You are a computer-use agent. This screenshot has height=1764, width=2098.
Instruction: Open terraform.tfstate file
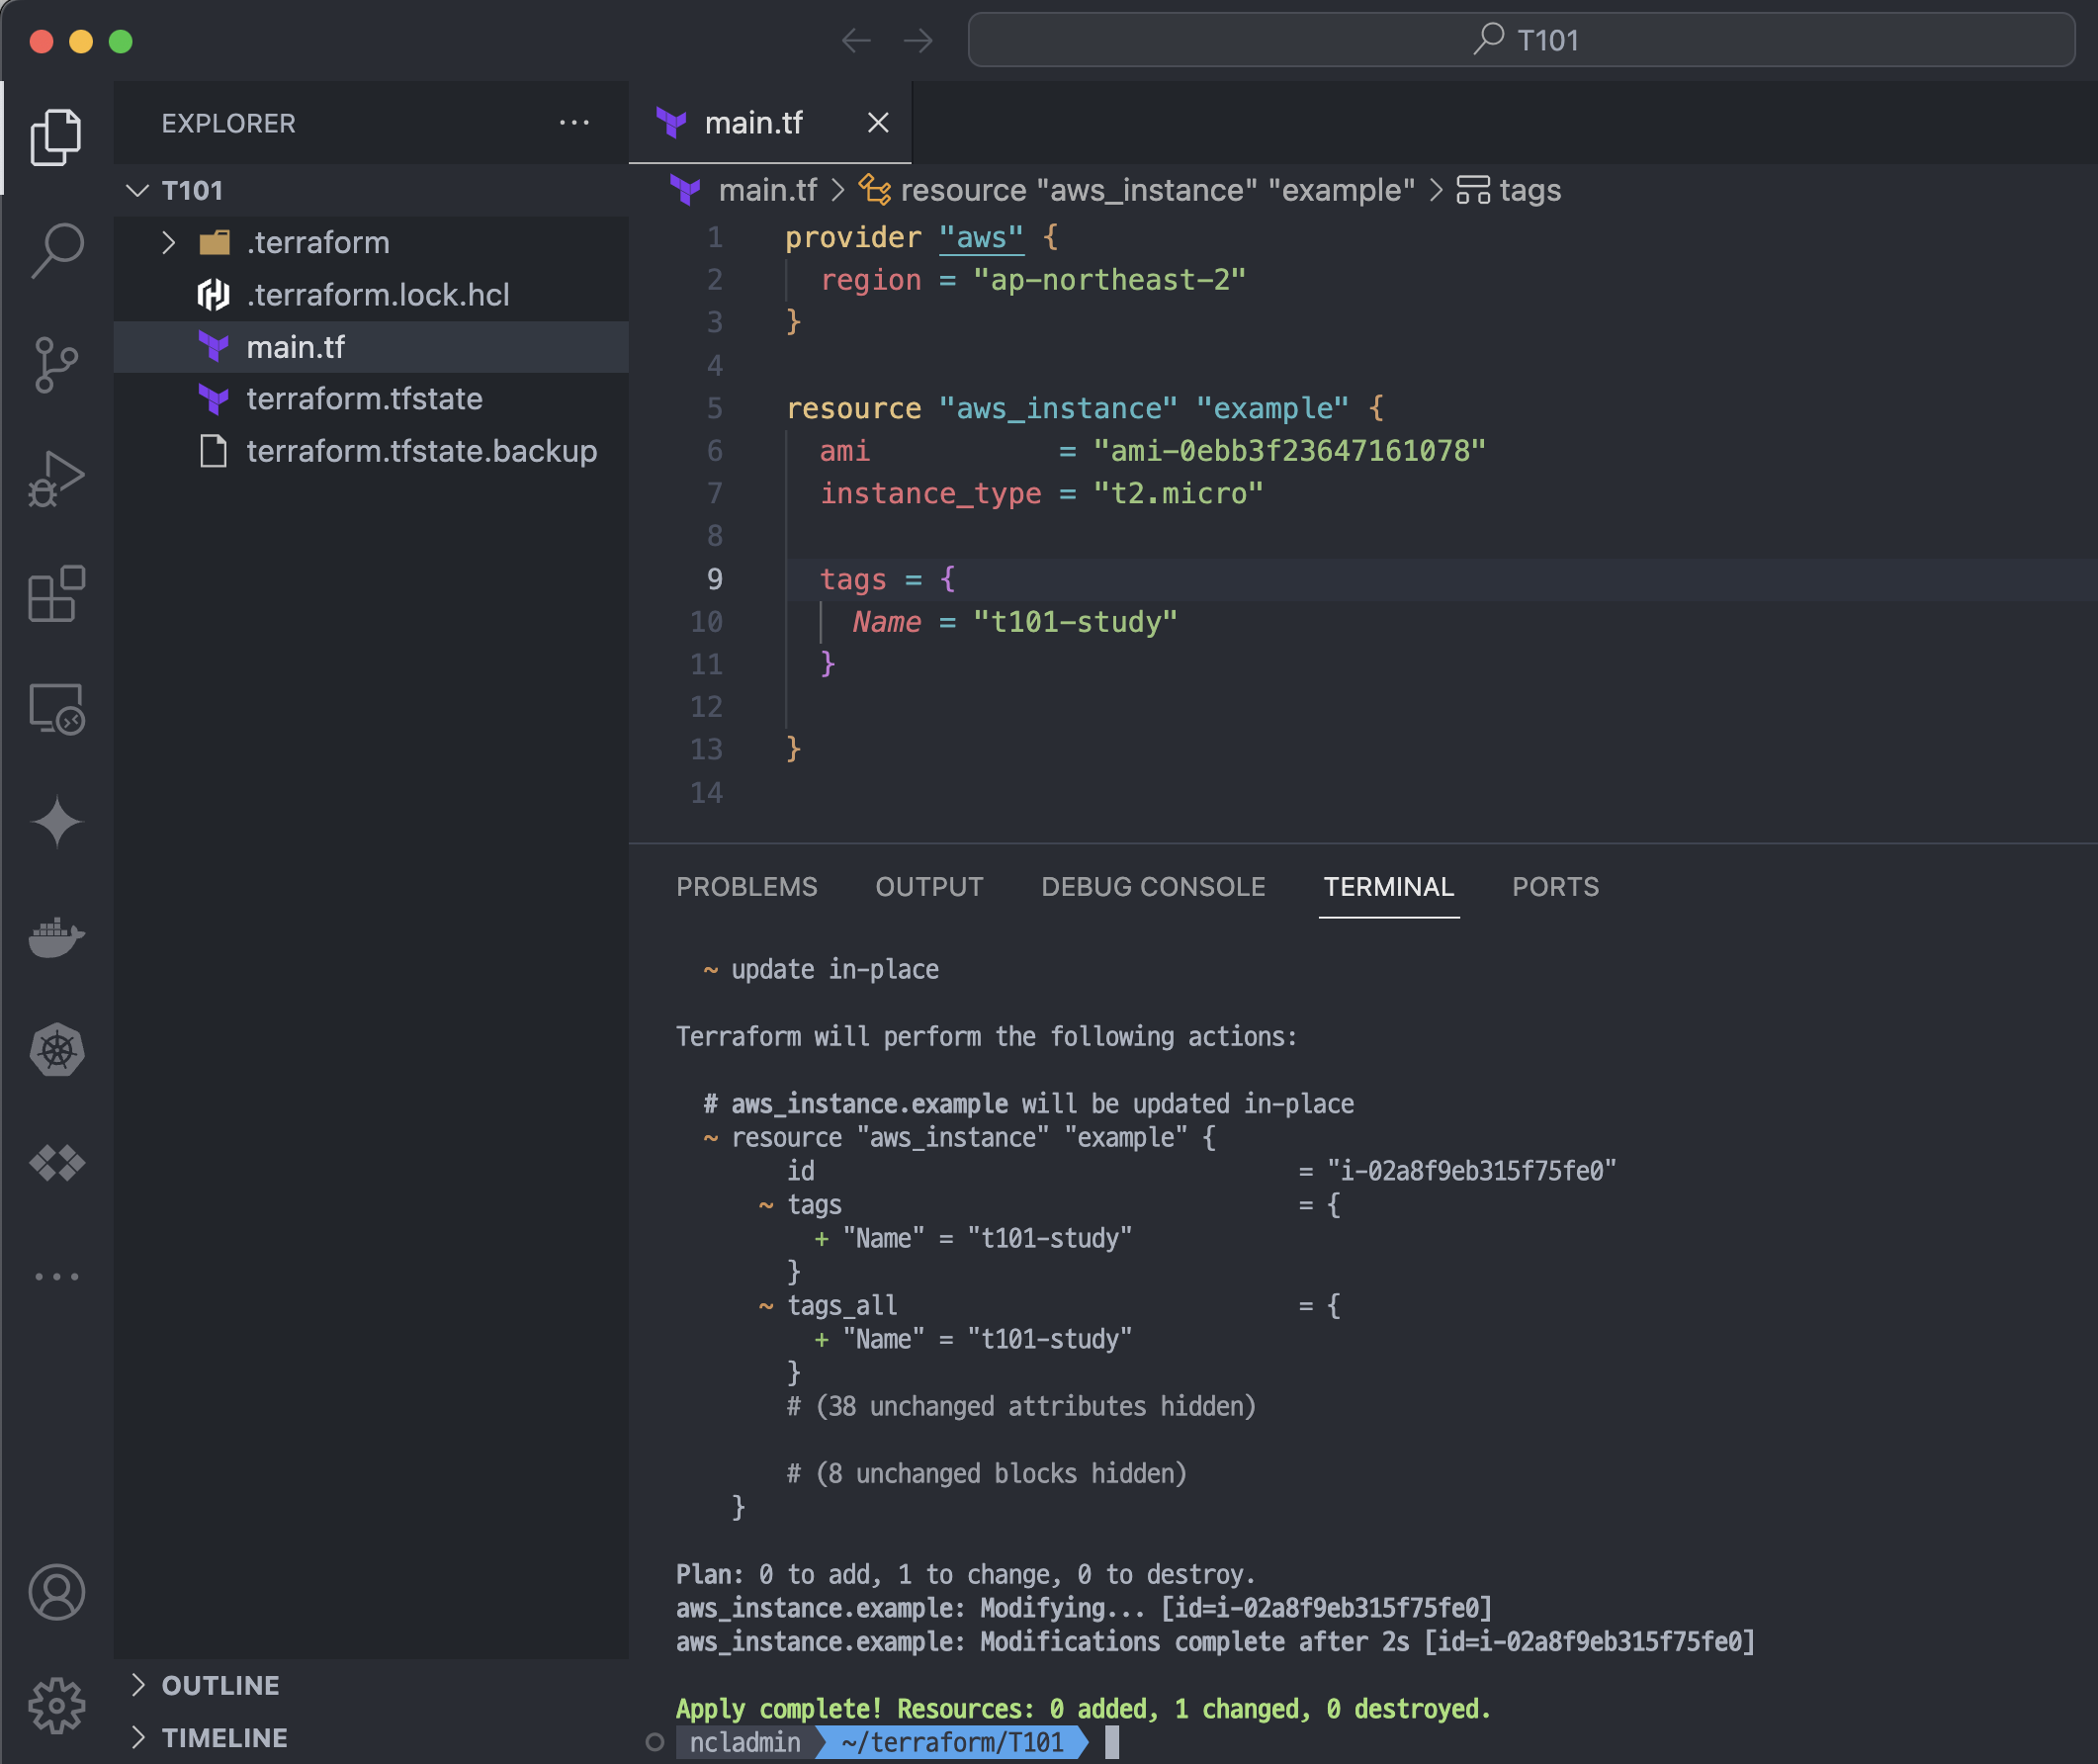click(x=364, y=399)
